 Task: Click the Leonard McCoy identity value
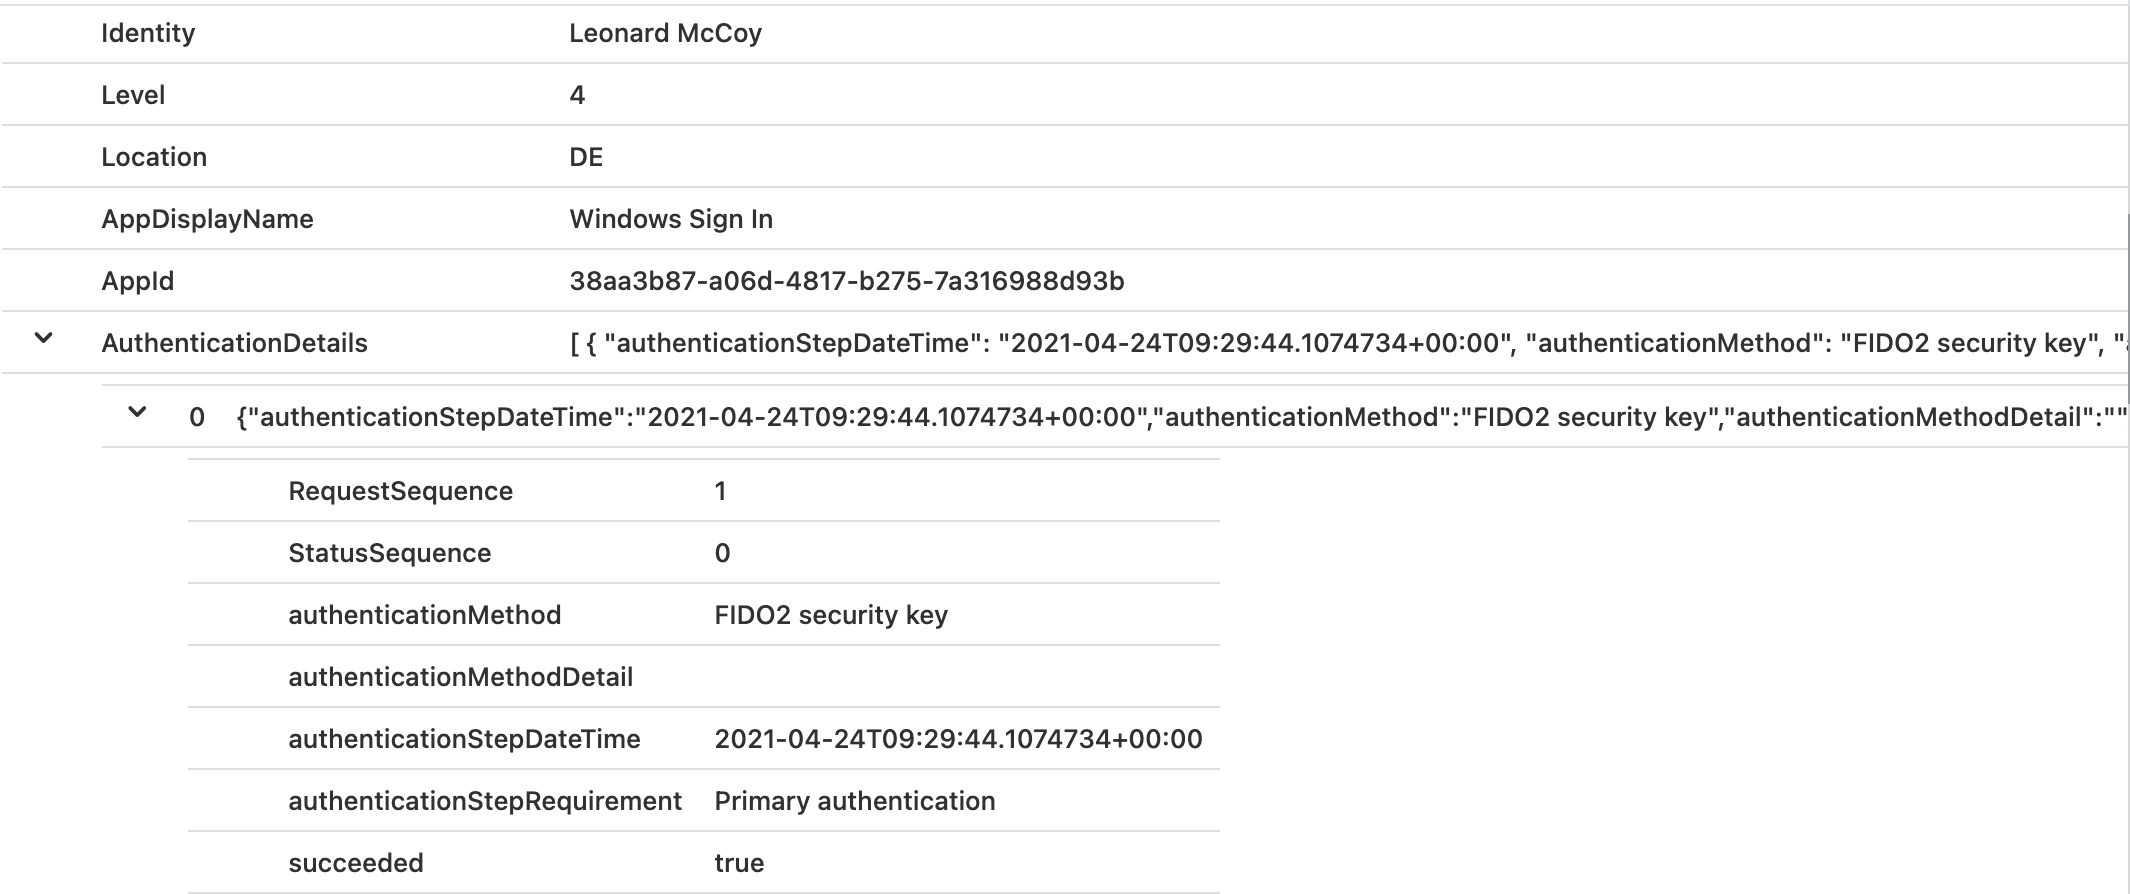[x=665, y=33]
